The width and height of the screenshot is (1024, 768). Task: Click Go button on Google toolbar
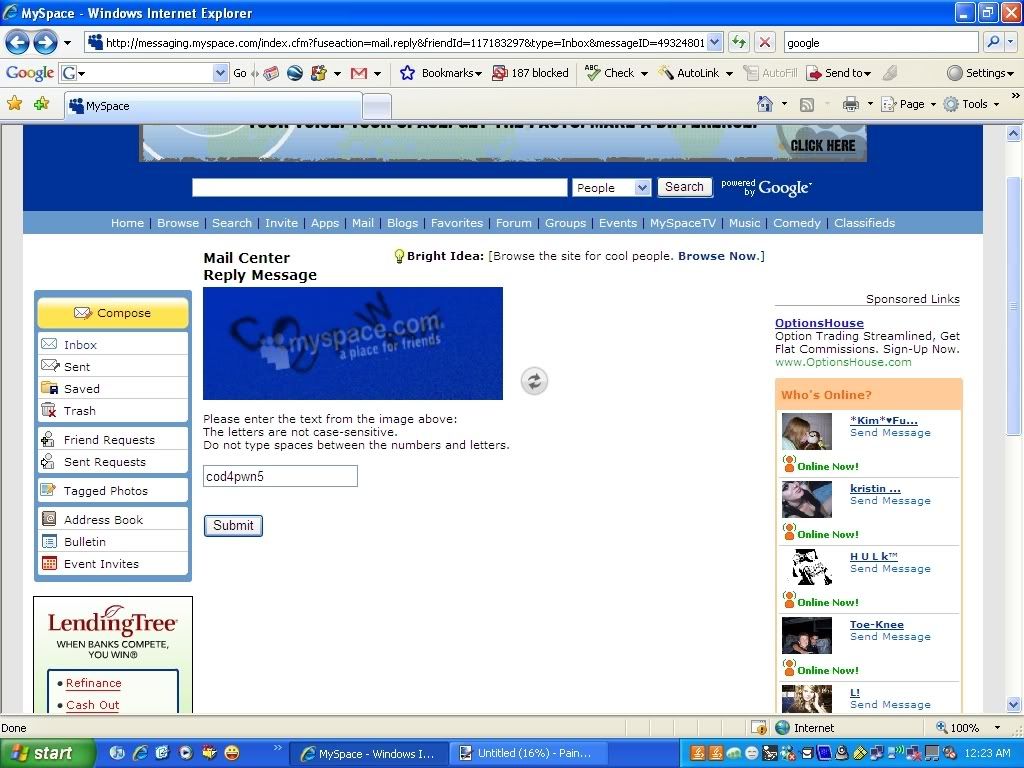240,73
